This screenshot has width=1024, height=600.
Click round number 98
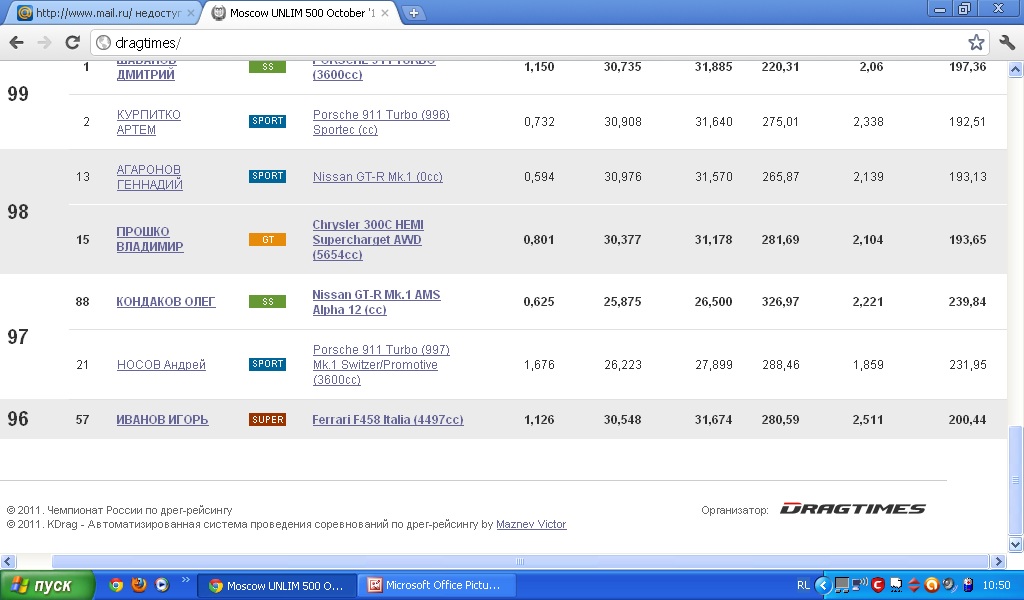pos(18,212)
